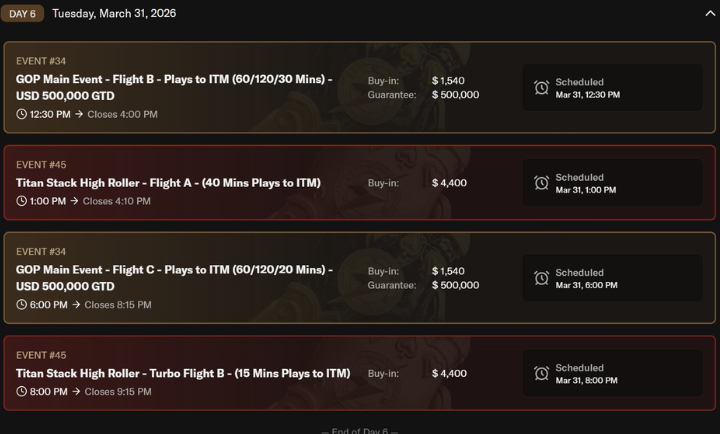The width and height of the screenshot is (720, 434).
Task: Click Scheduled status box for Mar 31, 6:00 PM
Action: click(612, 278)
